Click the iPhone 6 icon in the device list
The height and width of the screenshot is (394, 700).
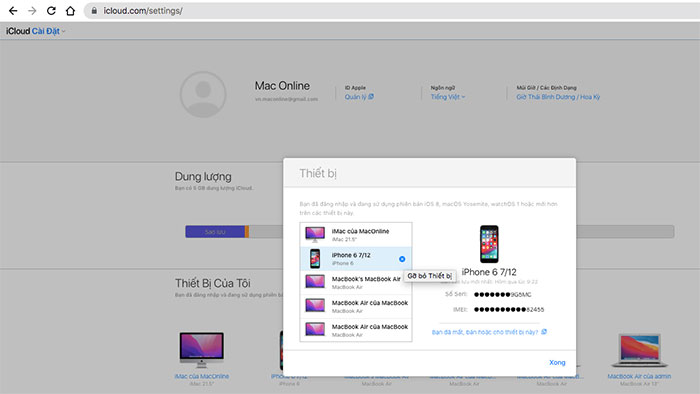tap(315, 258)
